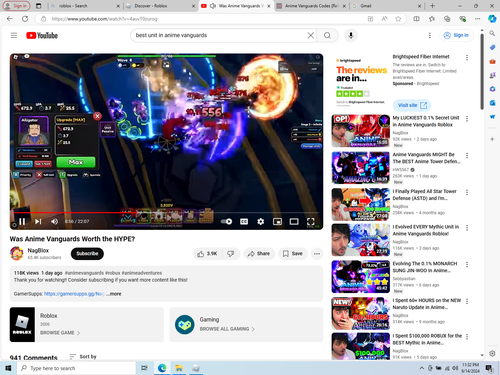Switch to Discover - Roblox tab

pyautogui.click(x=160, y=6)
